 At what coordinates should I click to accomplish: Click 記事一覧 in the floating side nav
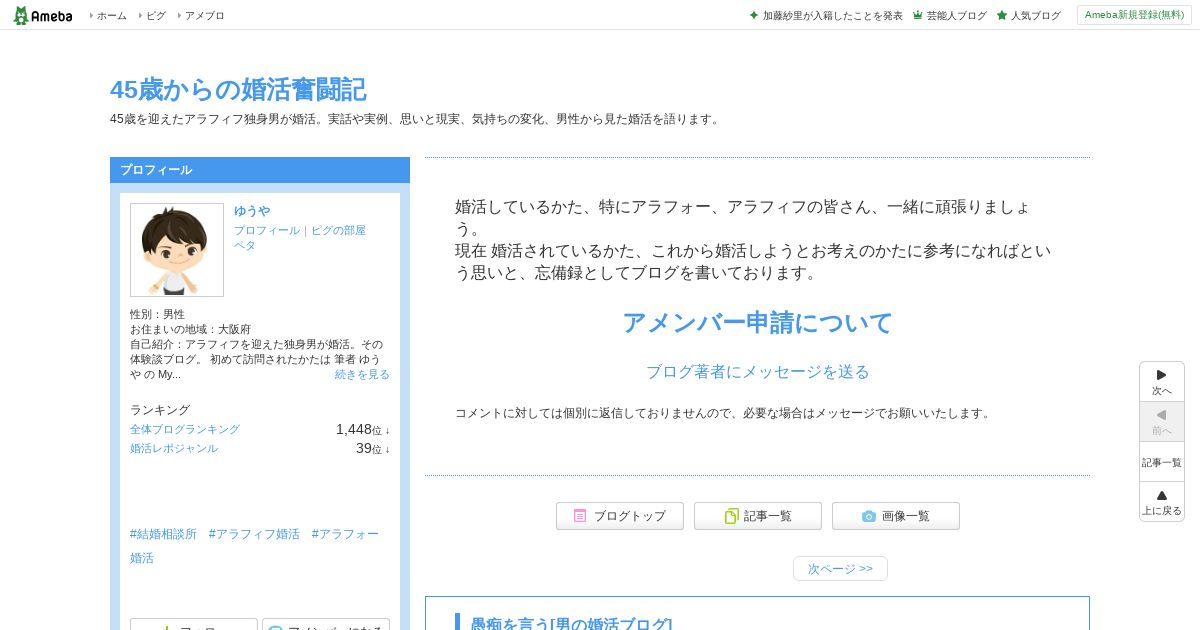pyautogui.click(x=1162, y=462)
